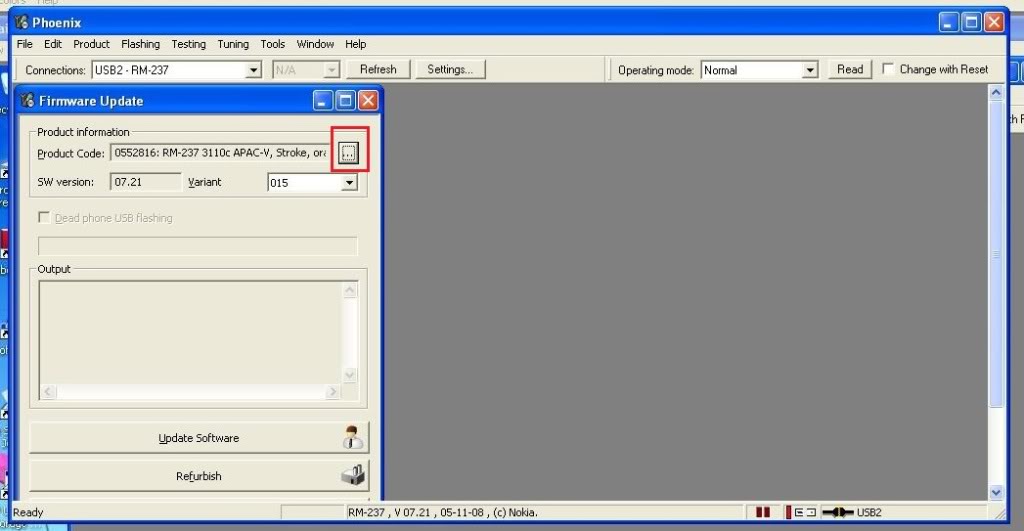
Task: Expand the N/A dropdown next to Connections
Action: (332, 70)
